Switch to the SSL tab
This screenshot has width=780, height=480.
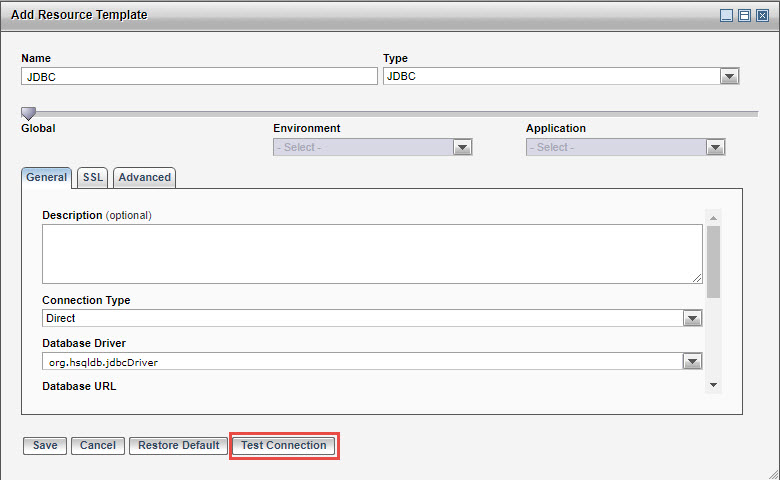(x=93, y=177)
